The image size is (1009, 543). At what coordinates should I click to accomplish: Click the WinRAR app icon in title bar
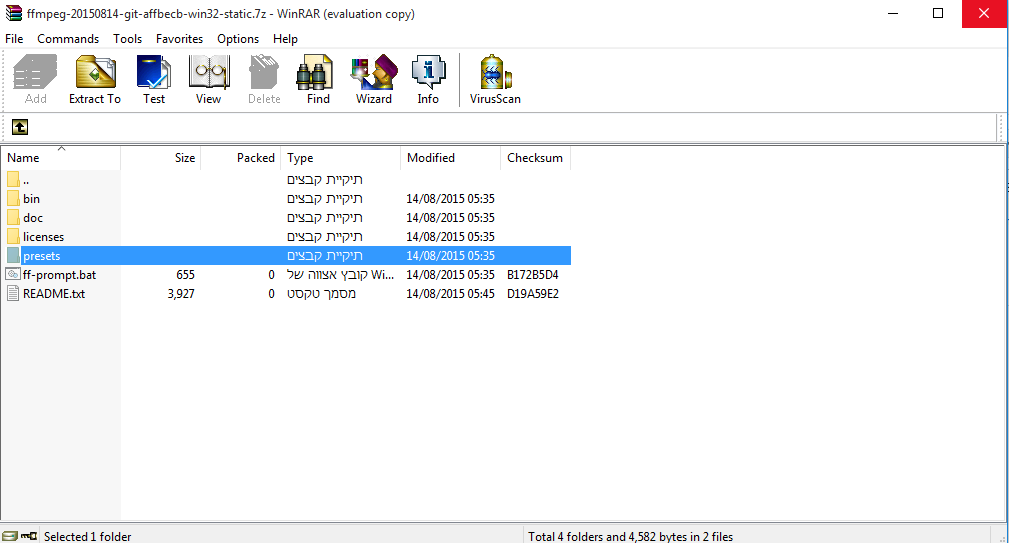click(x=14, y=13)
